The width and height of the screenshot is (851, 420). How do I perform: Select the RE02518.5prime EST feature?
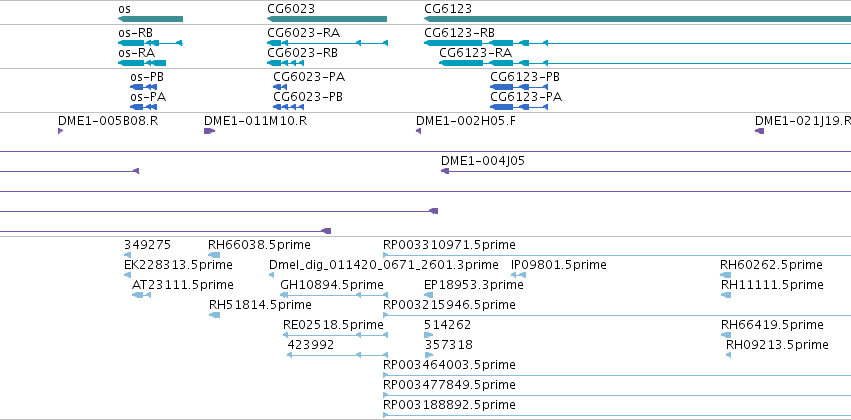pos(335,335)
